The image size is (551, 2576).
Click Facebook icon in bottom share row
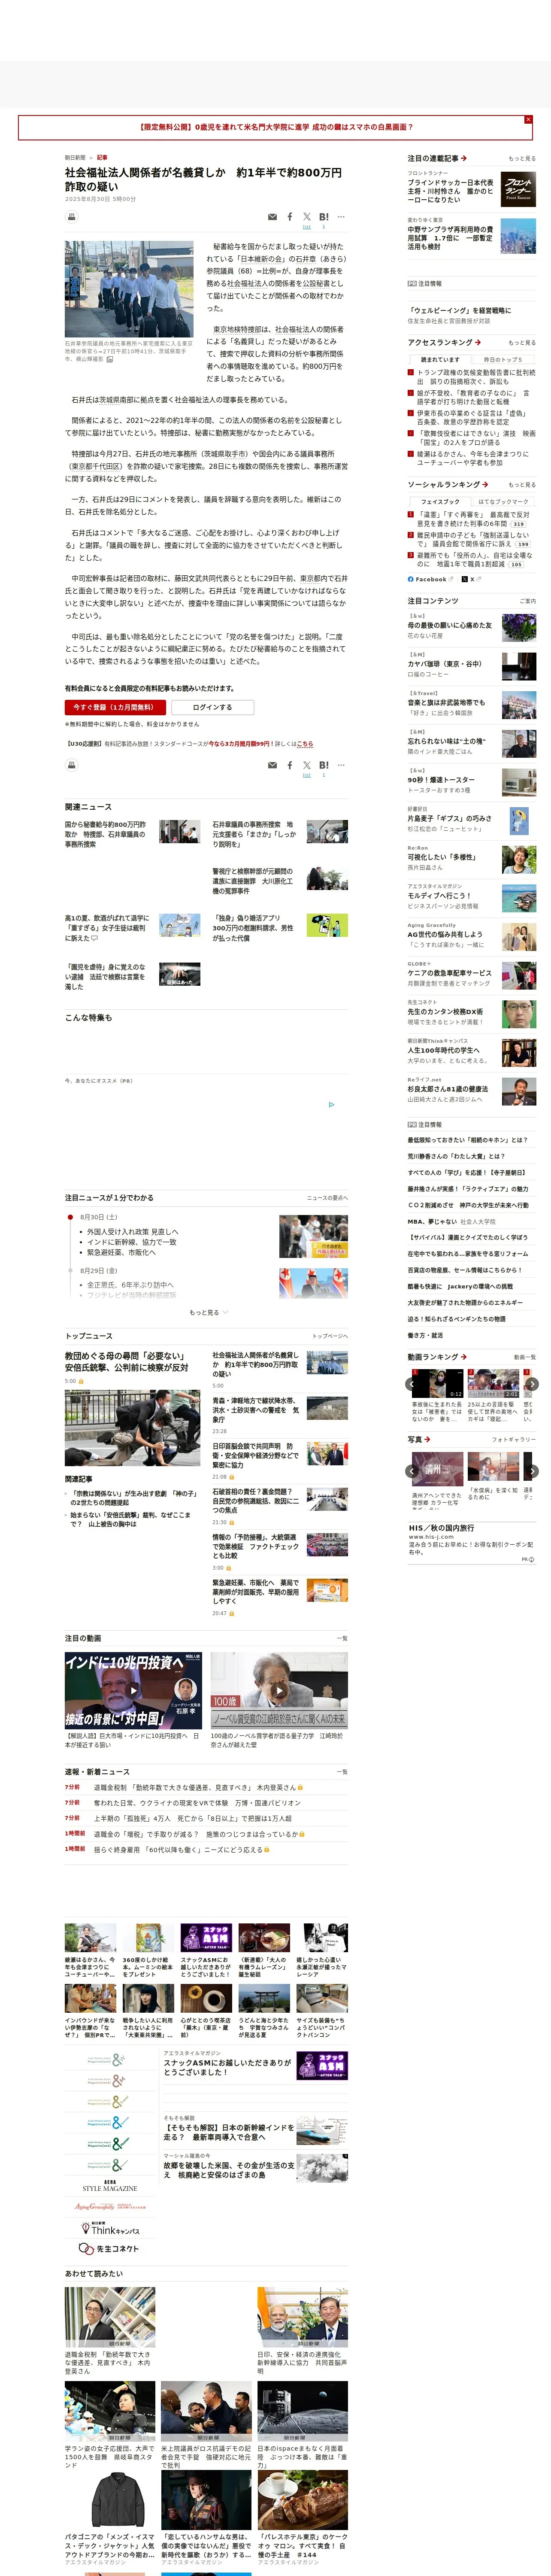coord(290,765)
